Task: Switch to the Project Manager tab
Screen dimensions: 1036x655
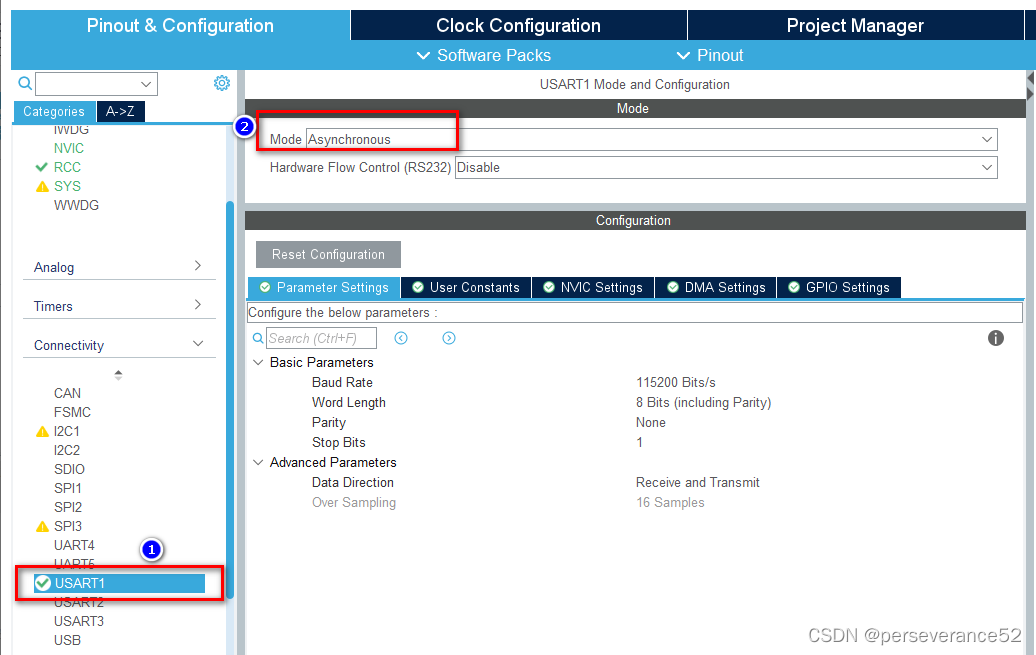Action: point(855,26)
